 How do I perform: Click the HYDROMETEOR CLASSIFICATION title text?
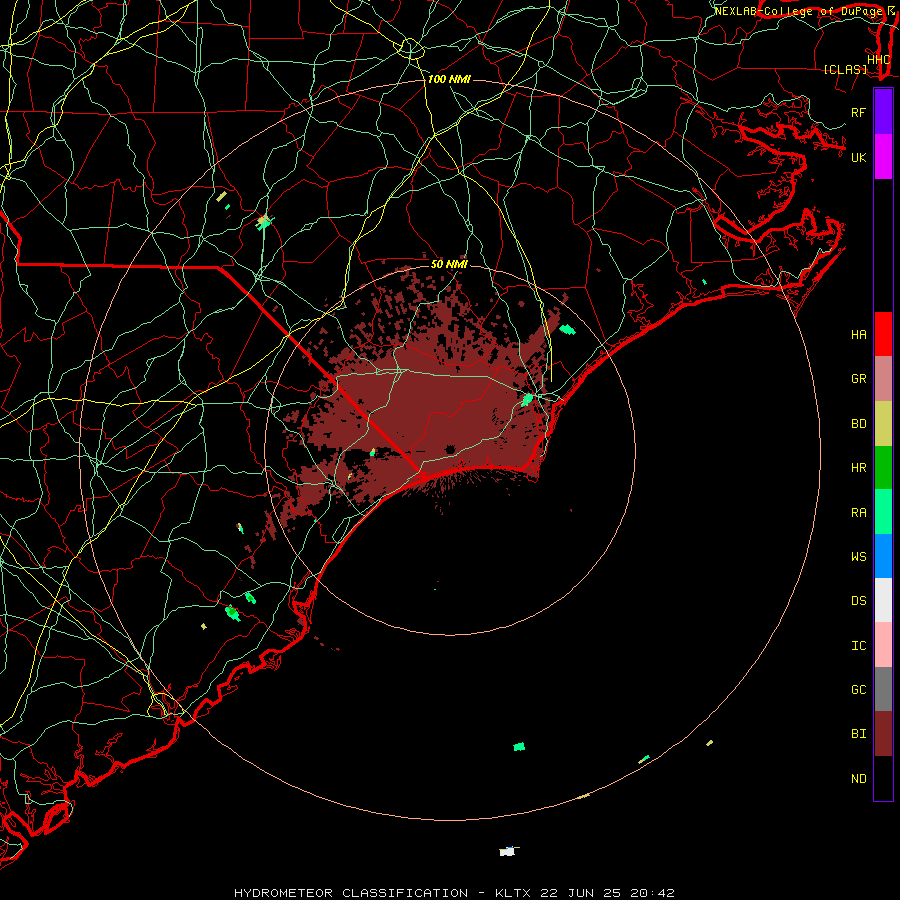coord(351,893)
